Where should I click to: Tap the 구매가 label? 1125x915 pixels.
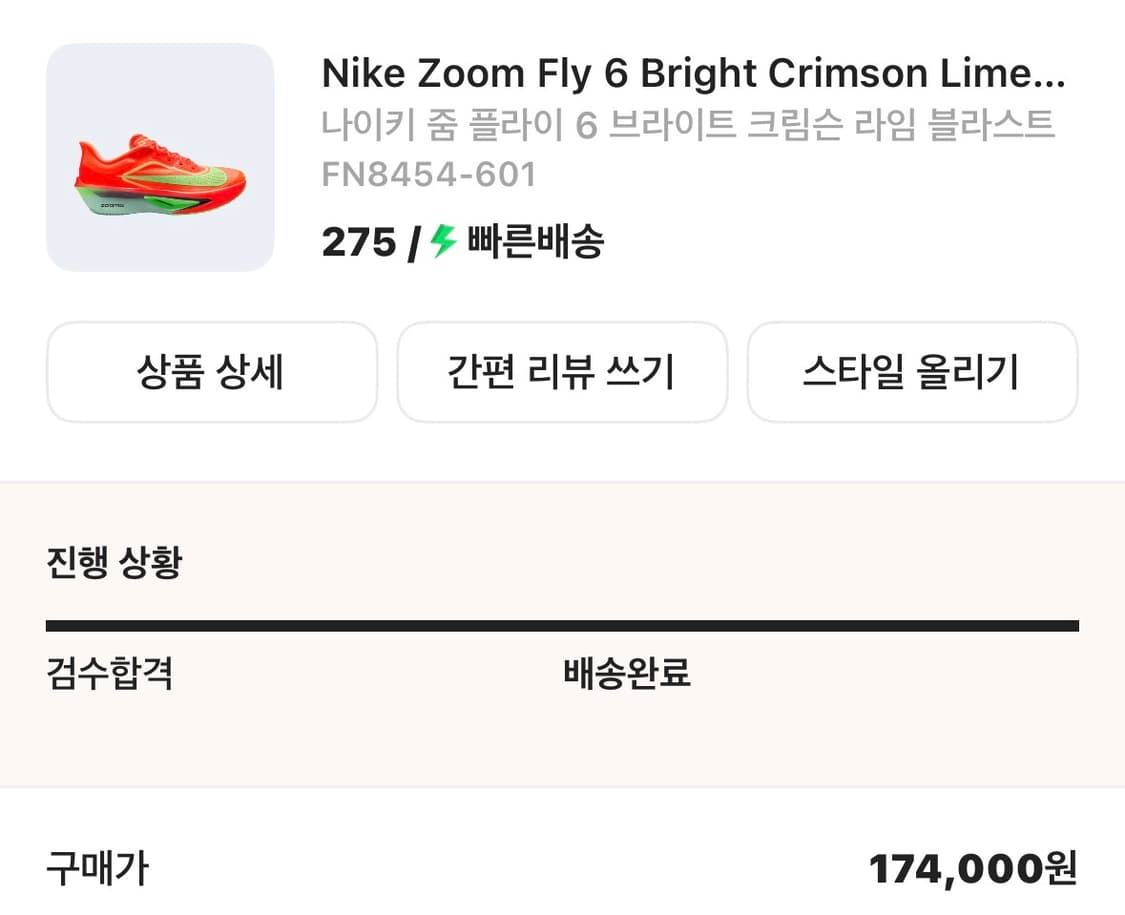pyautogui.click(x=97, y=868)
